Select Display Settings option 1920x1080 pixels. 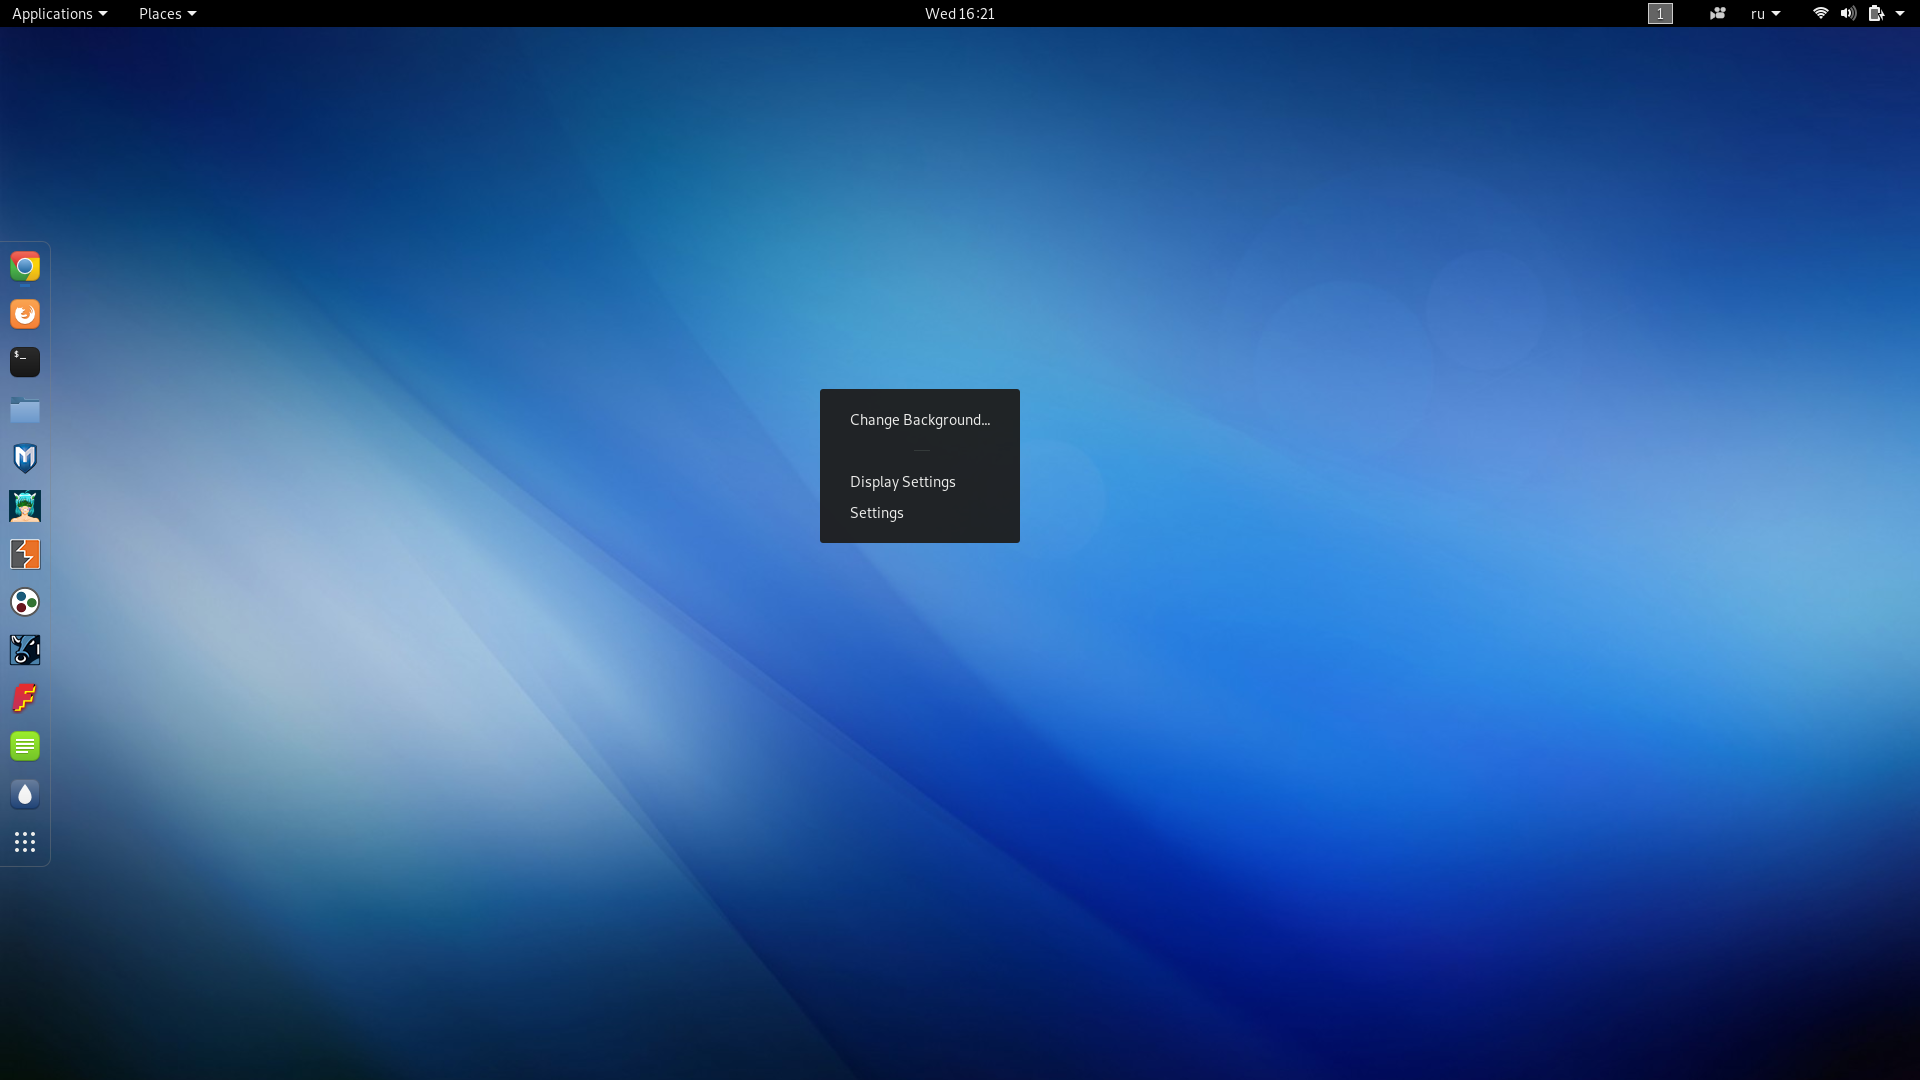(x=903, y=480)
